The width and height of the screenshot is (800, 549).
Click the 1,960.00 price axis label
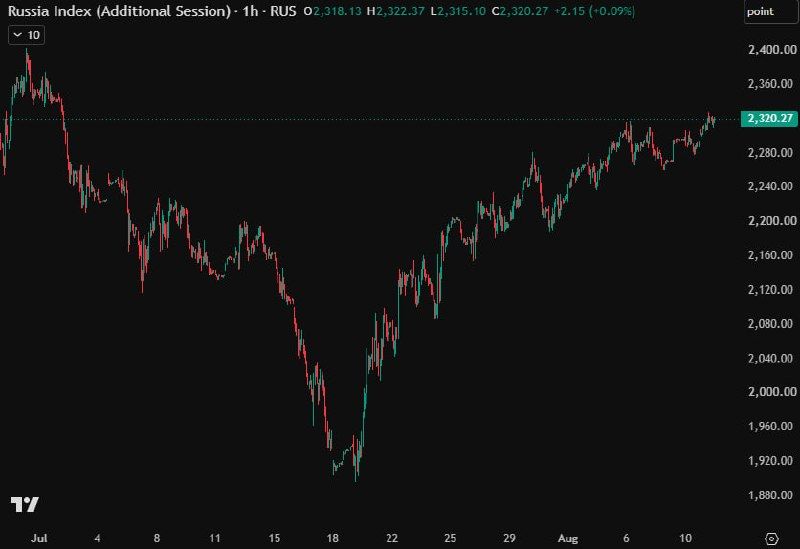coord(770,426)
